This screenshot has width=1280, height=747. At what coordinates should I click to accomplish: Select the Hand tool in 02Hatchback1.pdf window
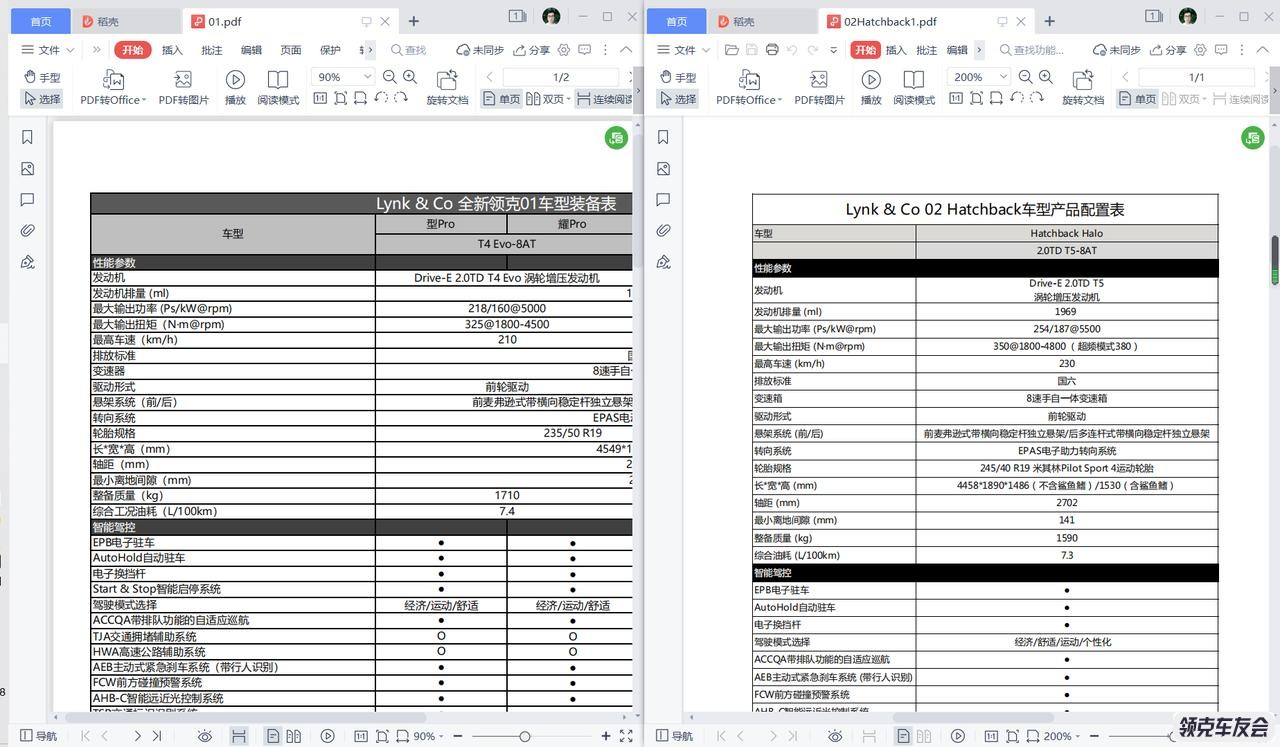677,77
